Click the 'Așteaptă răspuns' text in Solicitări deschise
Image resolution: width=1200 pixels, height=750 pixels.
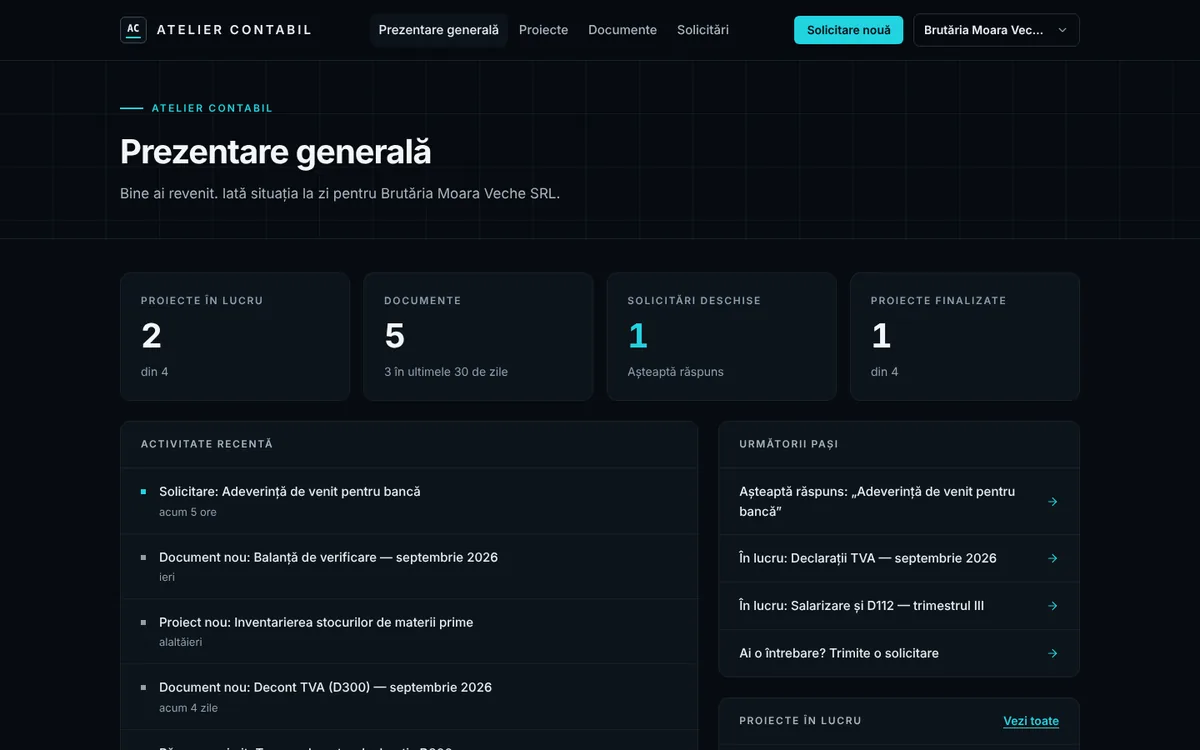click(676, 372)
